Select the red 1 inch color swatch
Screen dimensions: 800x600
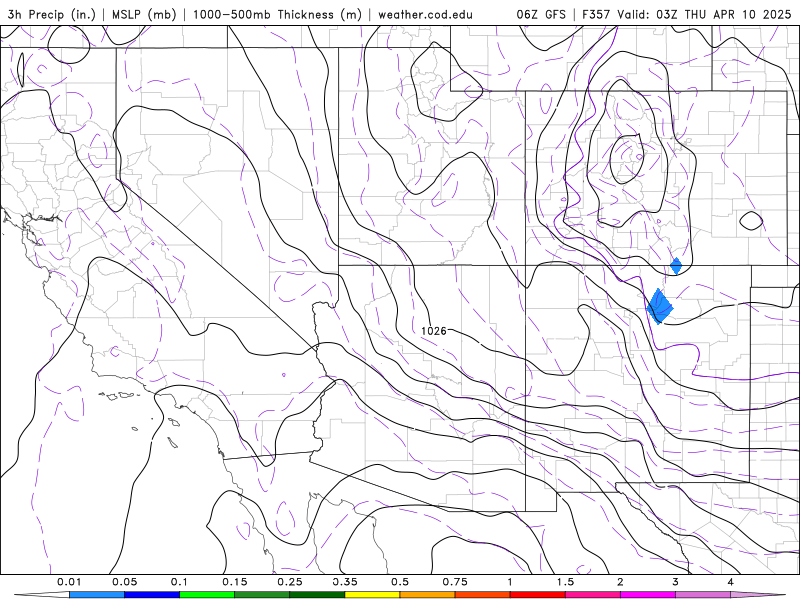click(538, 594)
